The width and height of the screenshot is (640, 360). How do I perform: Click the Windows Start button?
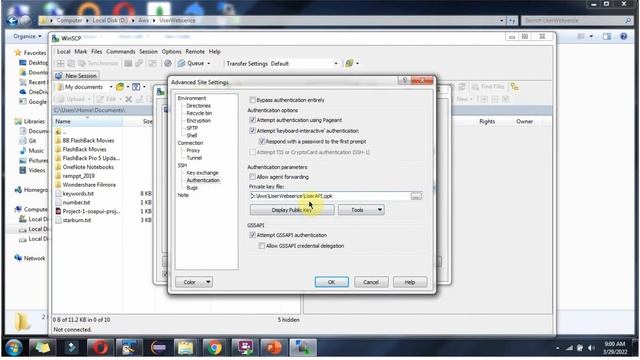click(13, 348)
